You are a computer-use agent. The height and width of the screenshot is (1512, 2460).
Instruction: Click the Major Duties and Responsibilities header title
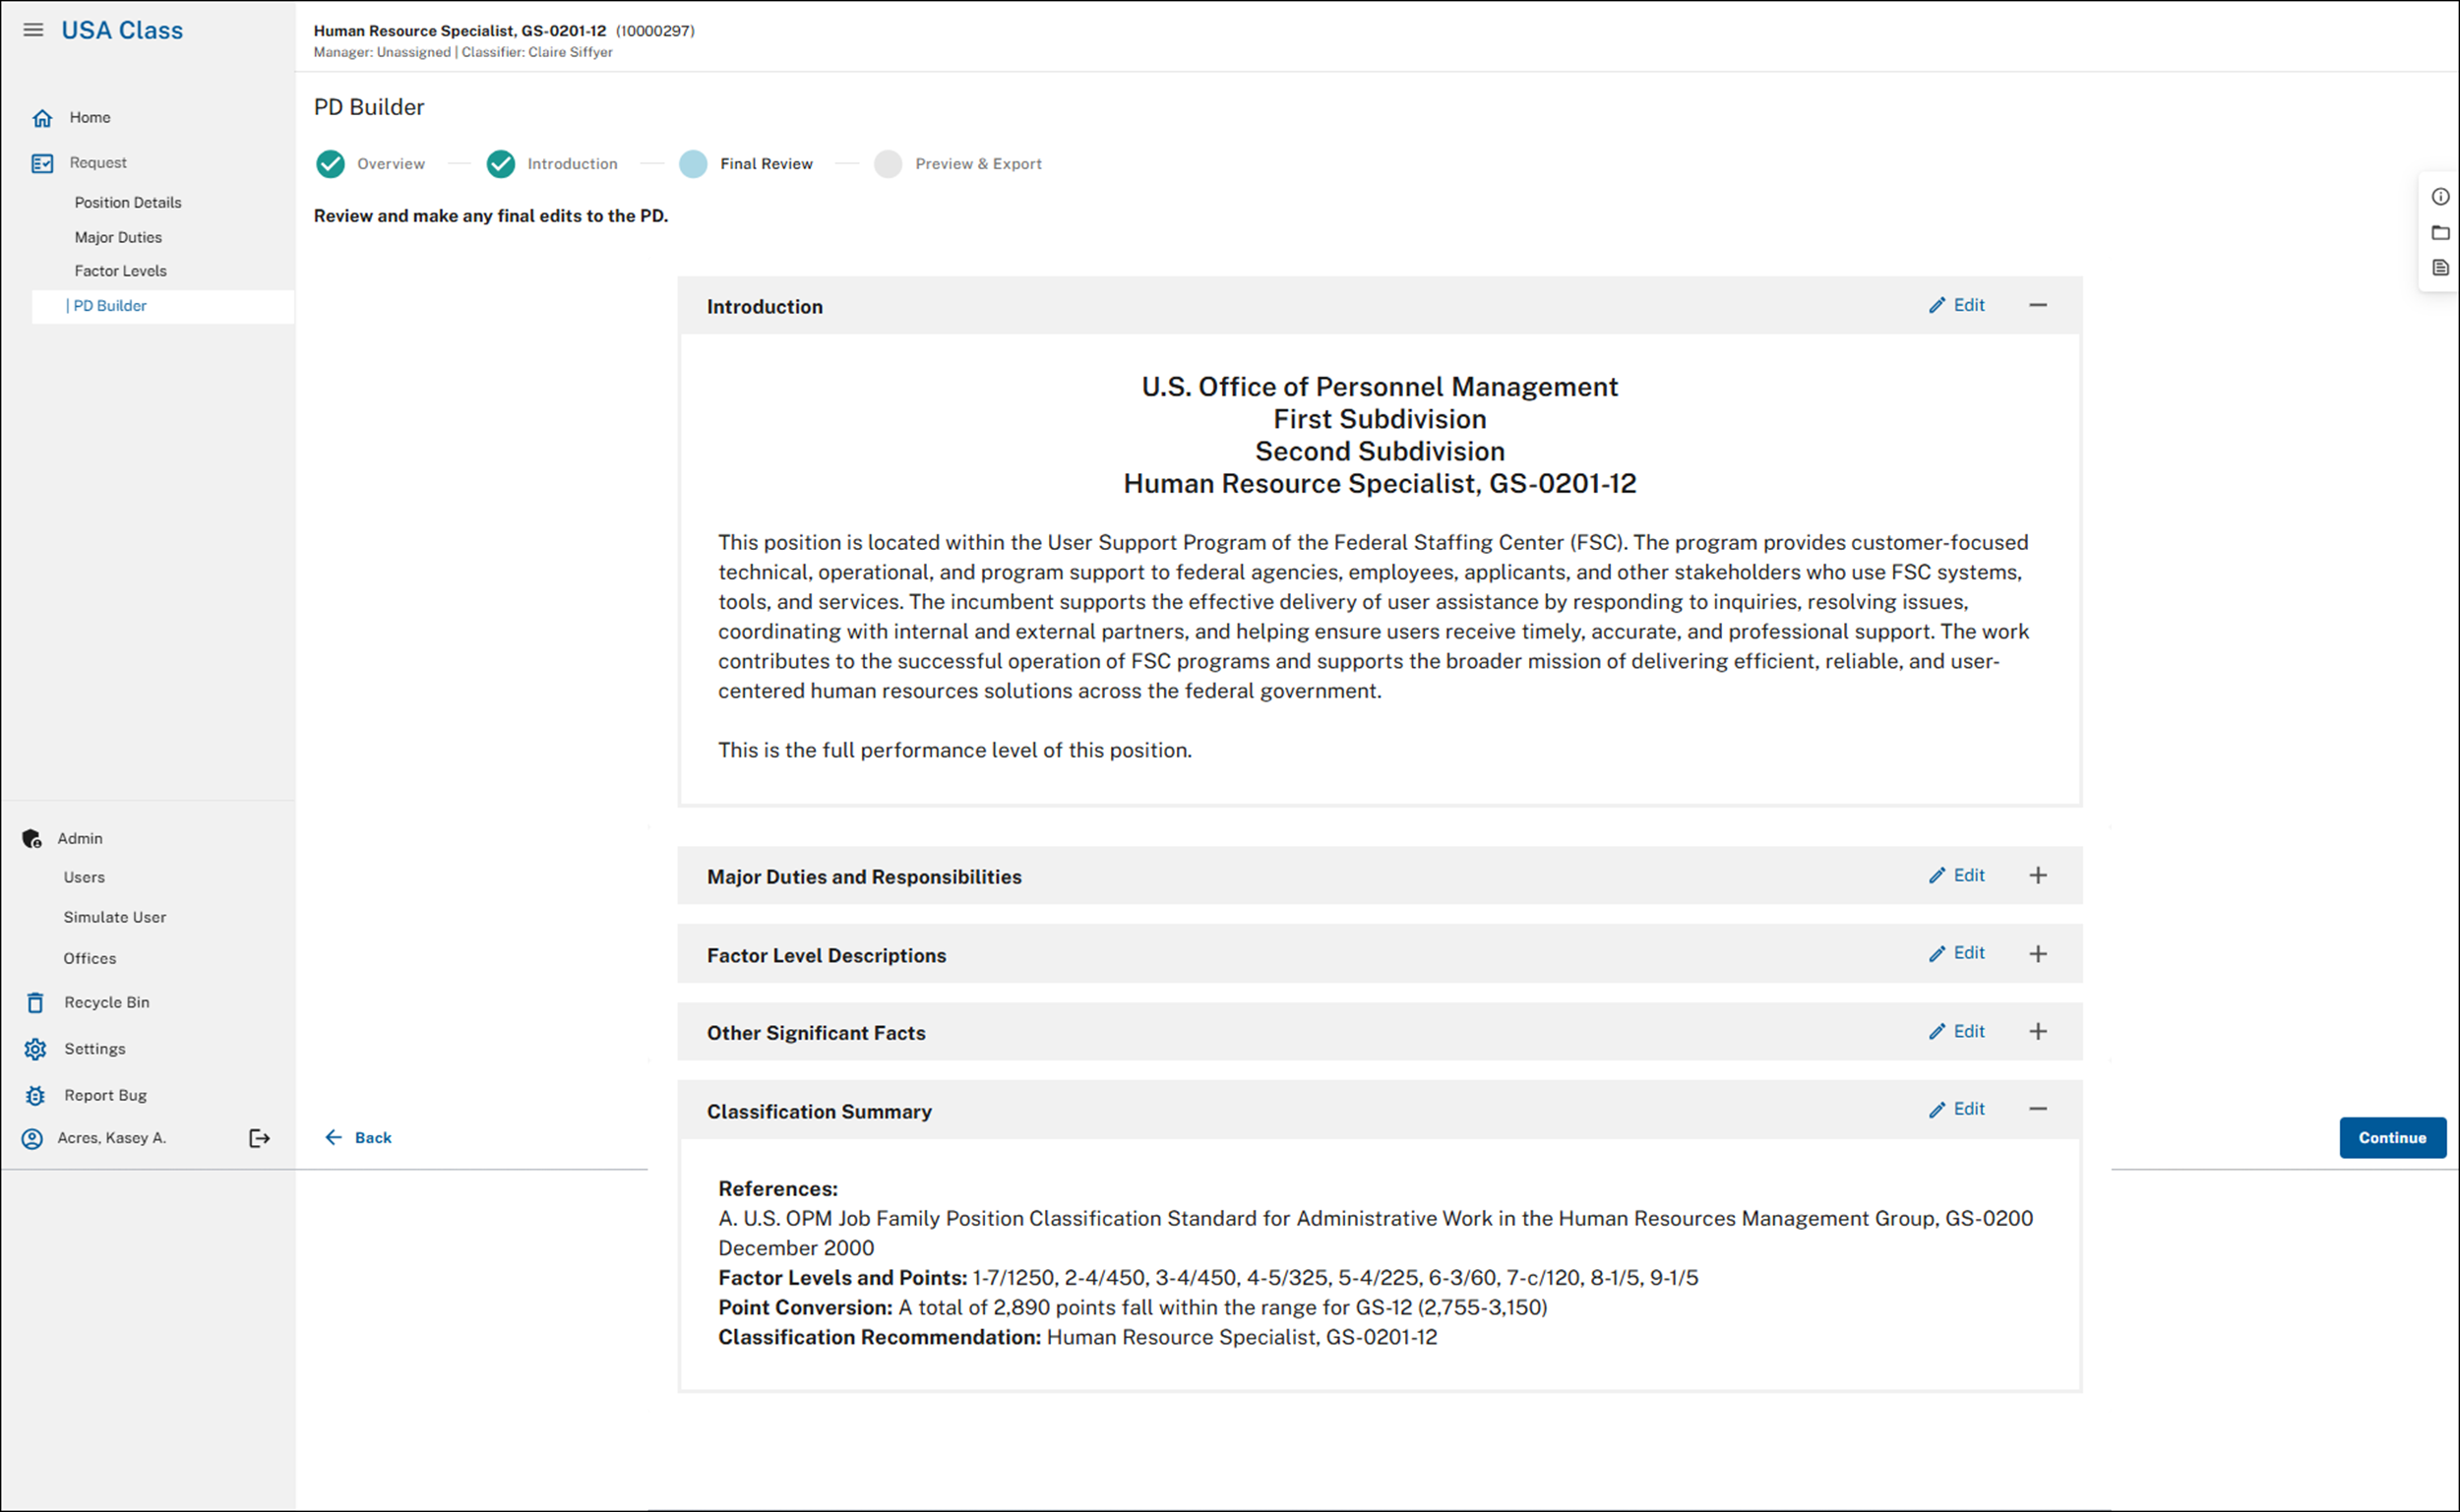[x=864, y=877]
